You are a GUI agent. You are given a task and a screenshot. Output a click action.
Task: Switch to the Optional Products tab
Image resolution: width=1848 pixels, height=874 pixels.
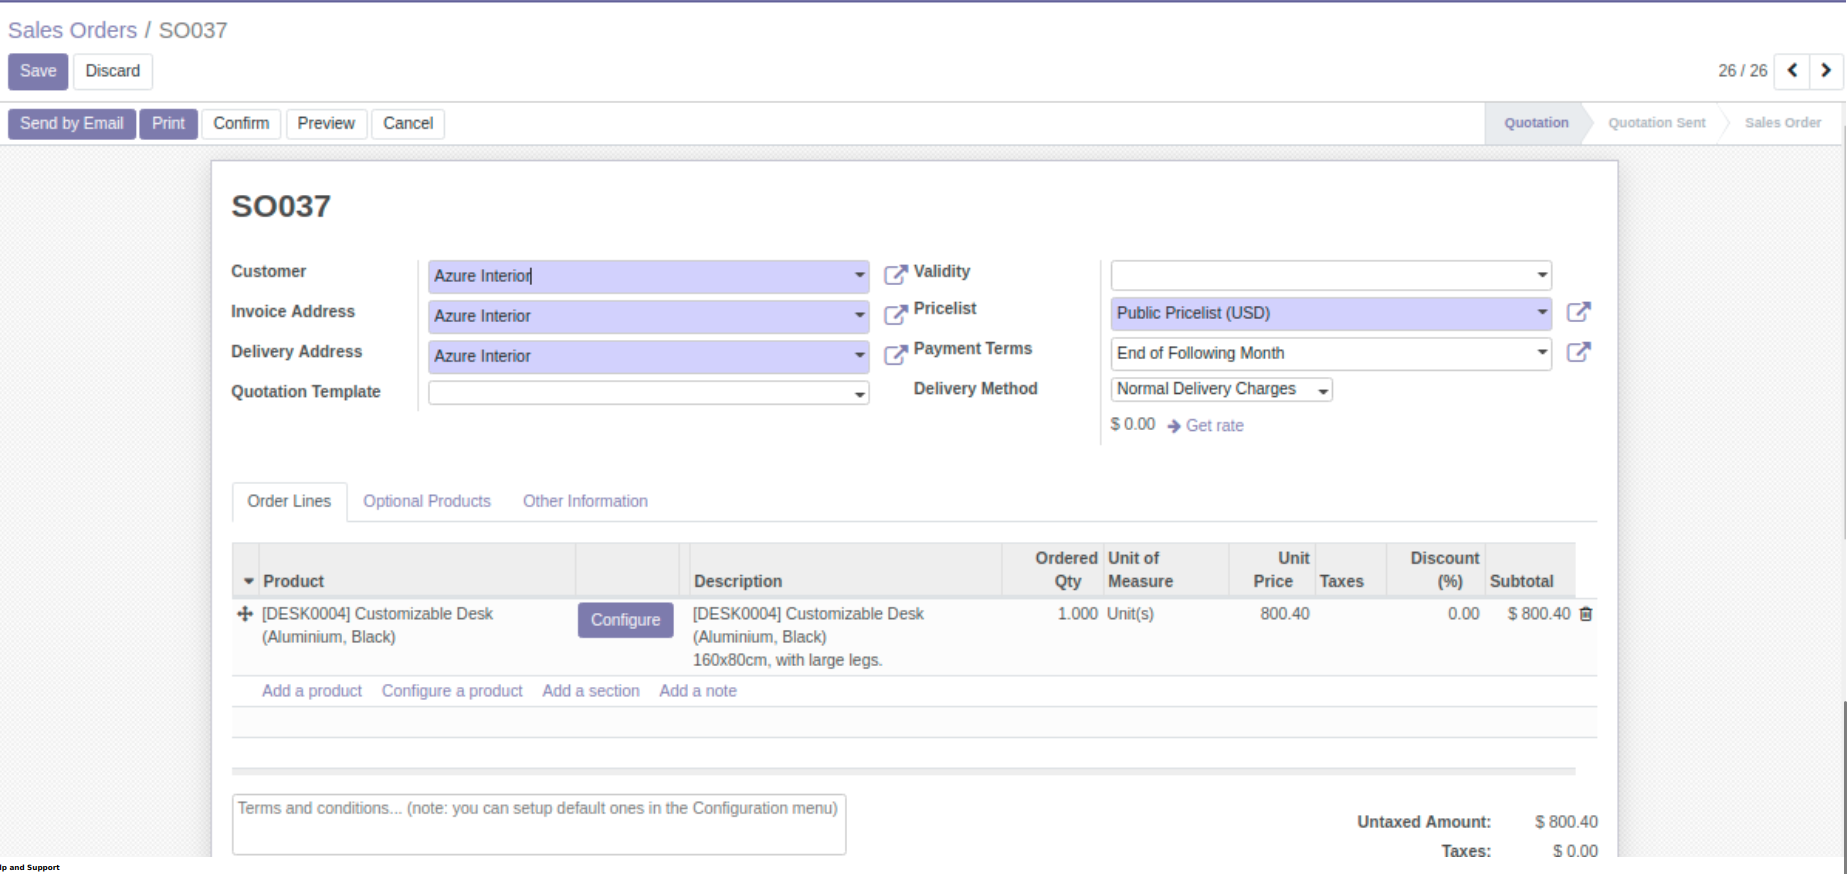tap(427, 501)
